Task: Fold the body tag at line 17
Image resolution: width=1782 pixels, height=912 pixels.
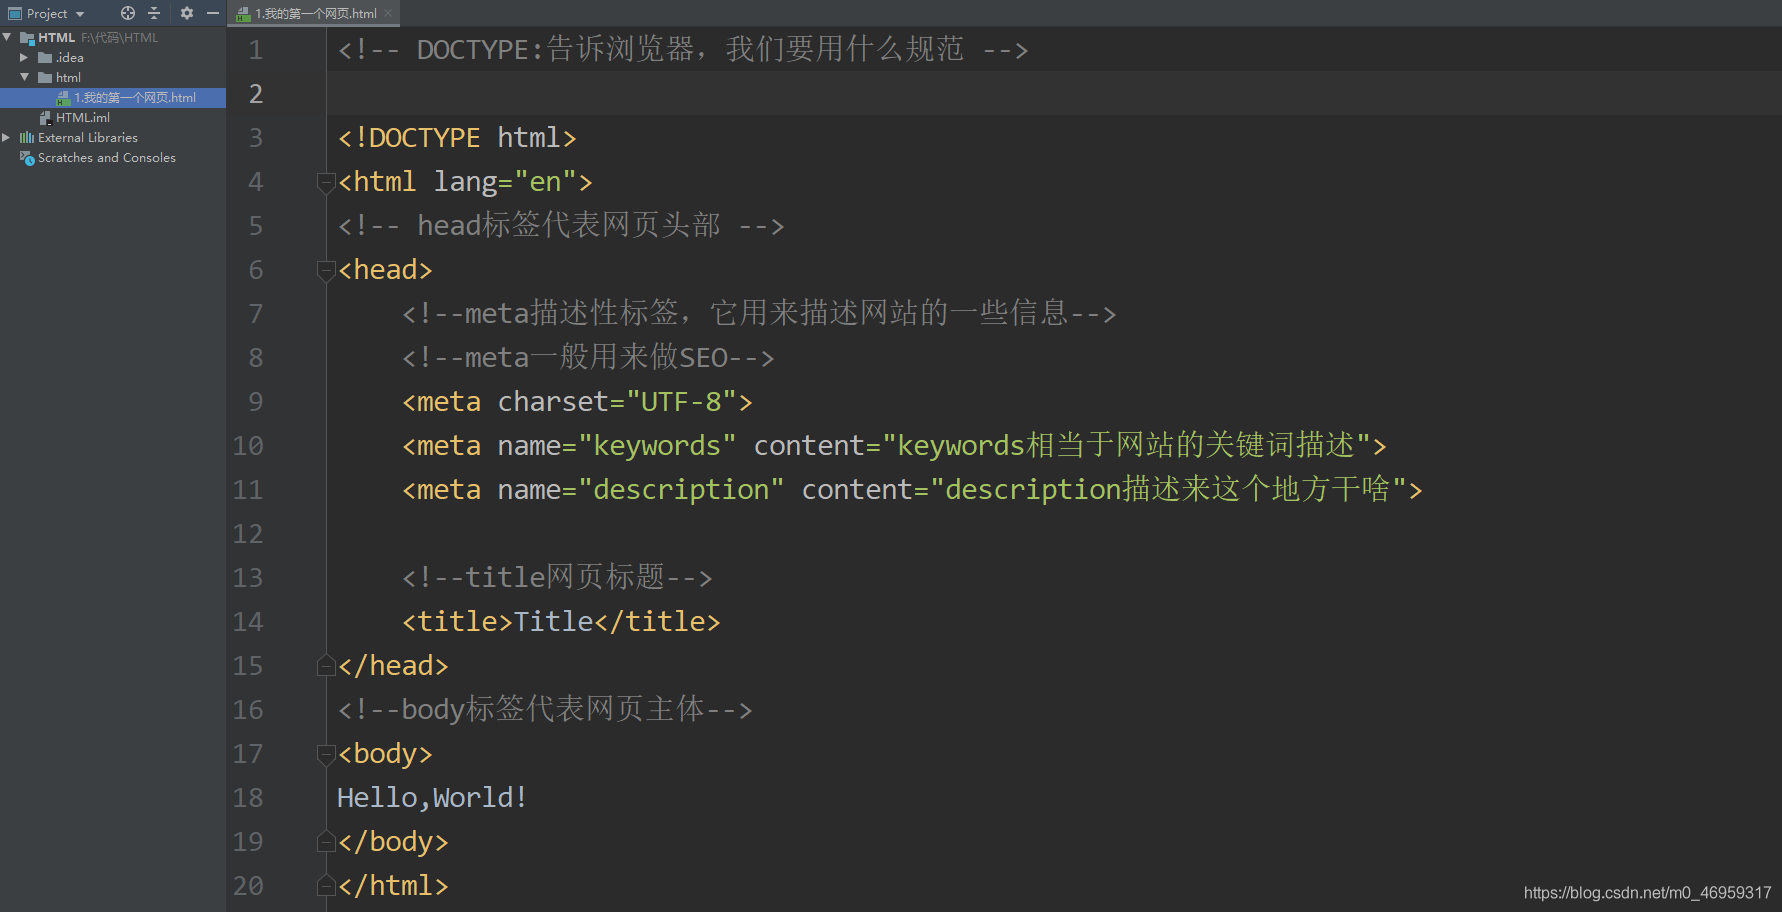Action: point(325,754)
